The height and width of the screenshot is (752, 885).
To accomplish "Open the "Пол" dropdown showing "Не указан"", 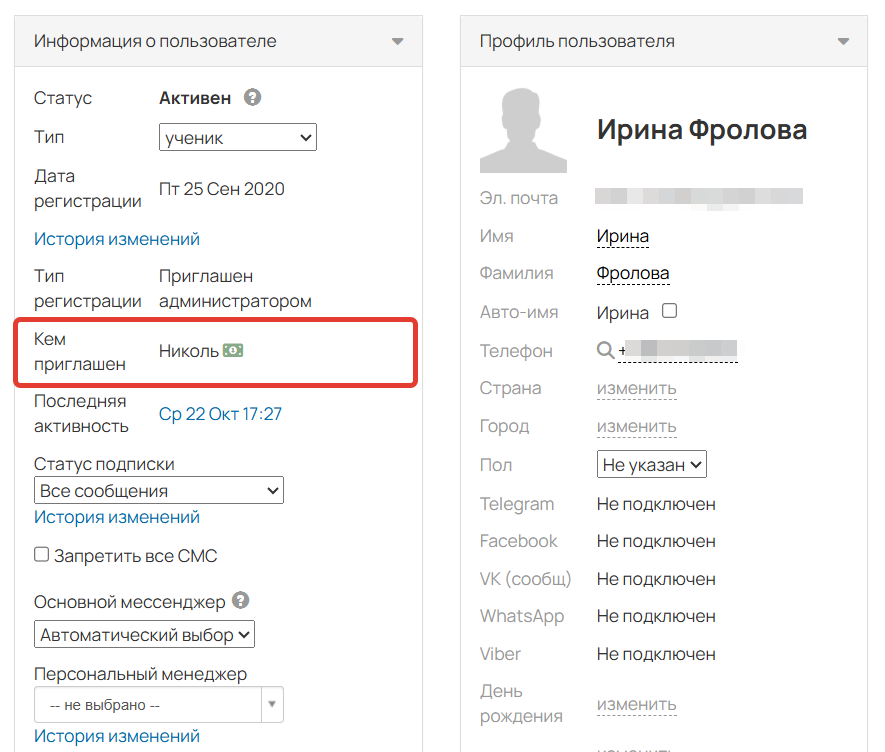I will tap(651, 464).
